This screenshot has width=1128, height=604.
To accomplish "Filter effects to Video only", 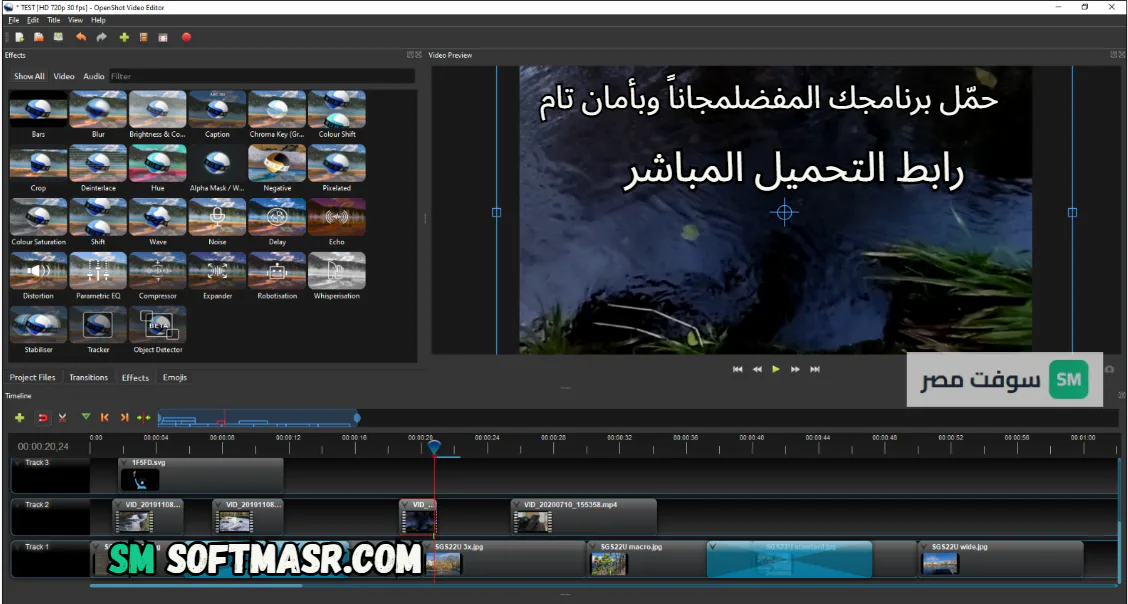I will pyautogui.click(x=64, y=76).
